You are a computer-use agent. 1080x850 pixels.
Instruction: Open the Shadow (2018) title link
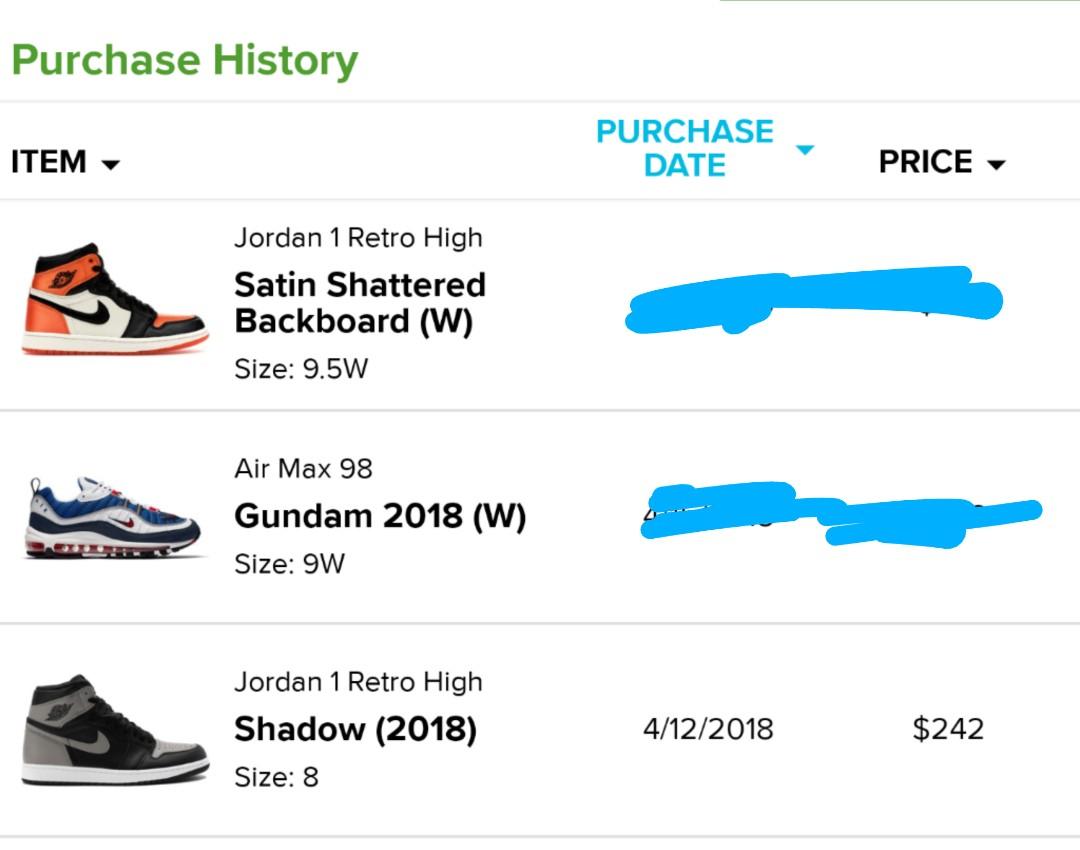tap(355, 729)
